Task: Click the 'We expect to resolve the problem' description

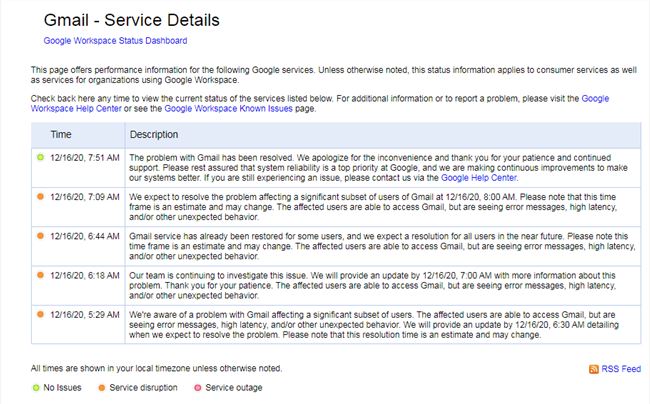Action: pos(373,207)
